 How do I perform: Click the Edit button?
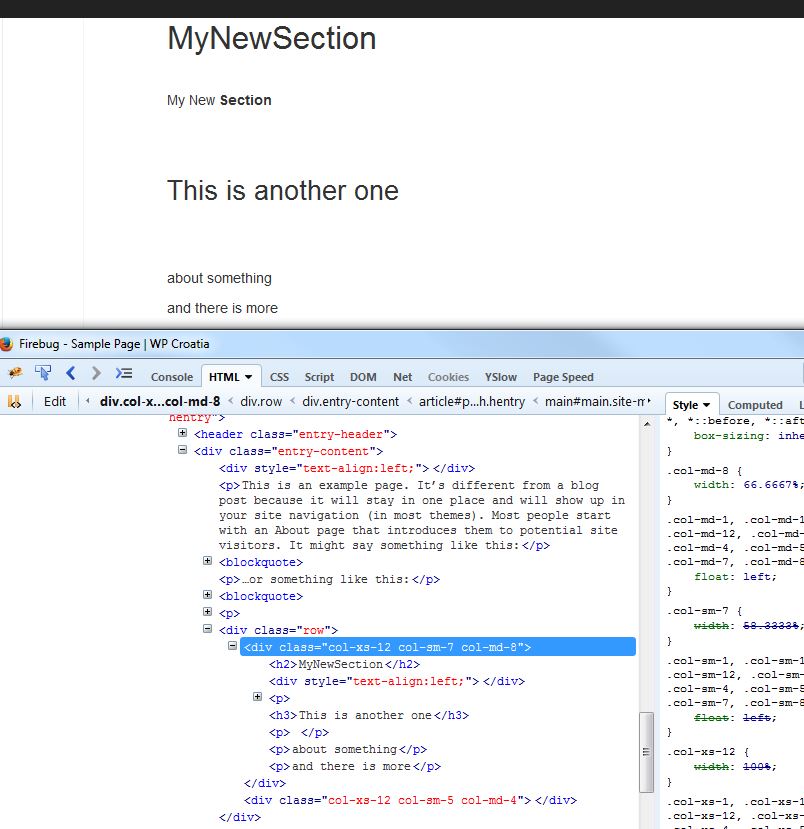pos(55,402)
